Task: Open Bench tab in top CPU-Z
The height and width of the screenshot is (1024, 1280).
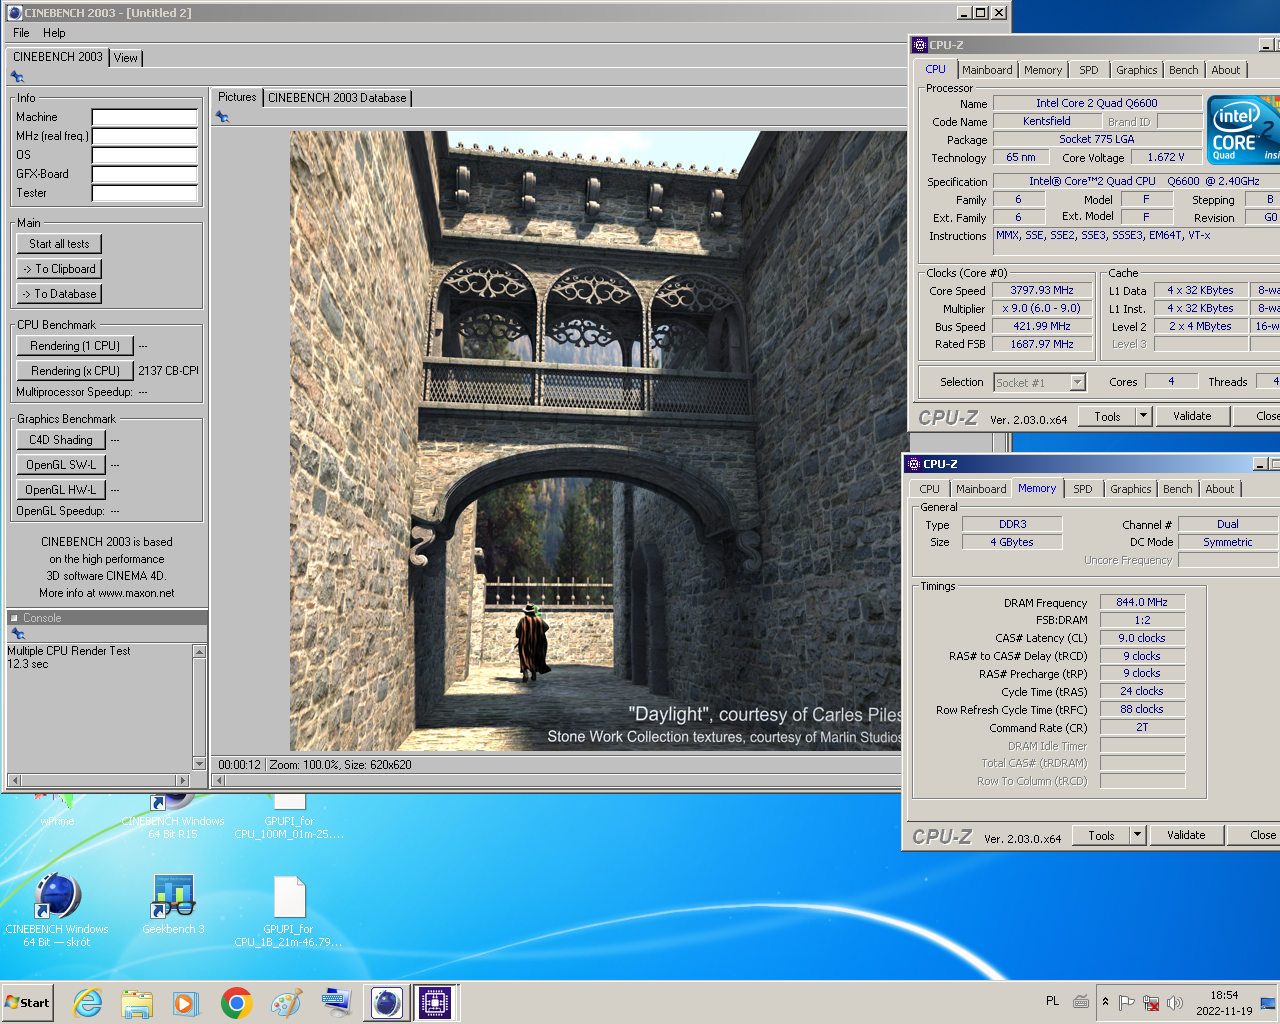Action: coord(1184,70)
